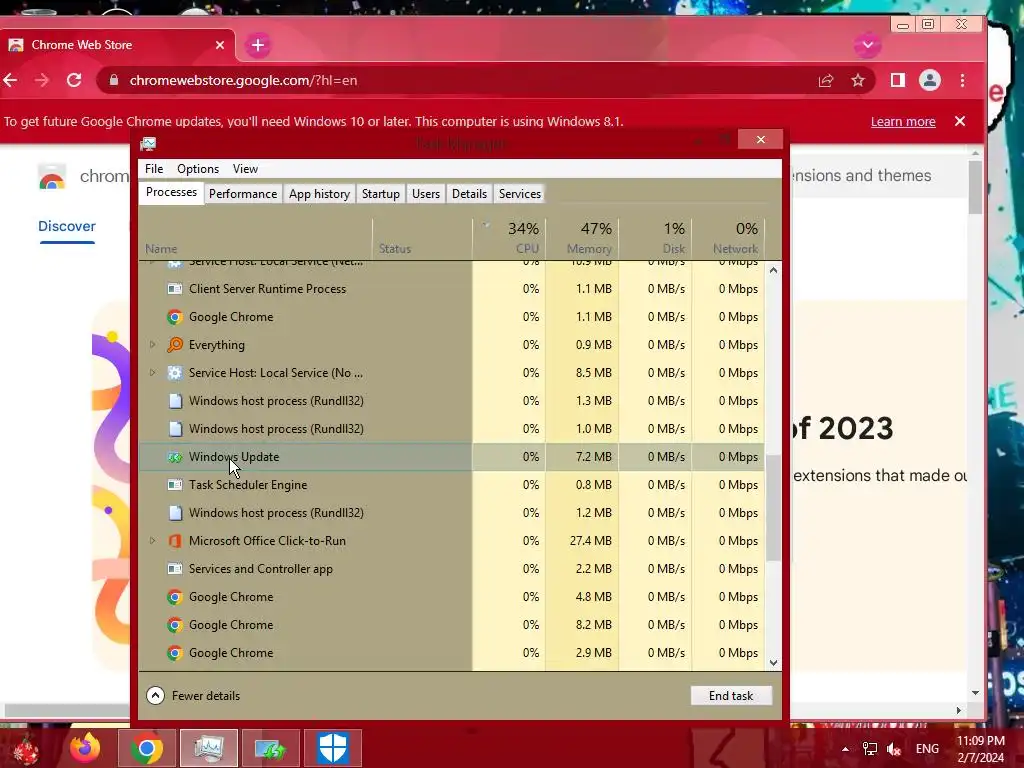Open Chrome side panel icon
The width and height of the screenshot is (1024, 768).
click(898, 80)
